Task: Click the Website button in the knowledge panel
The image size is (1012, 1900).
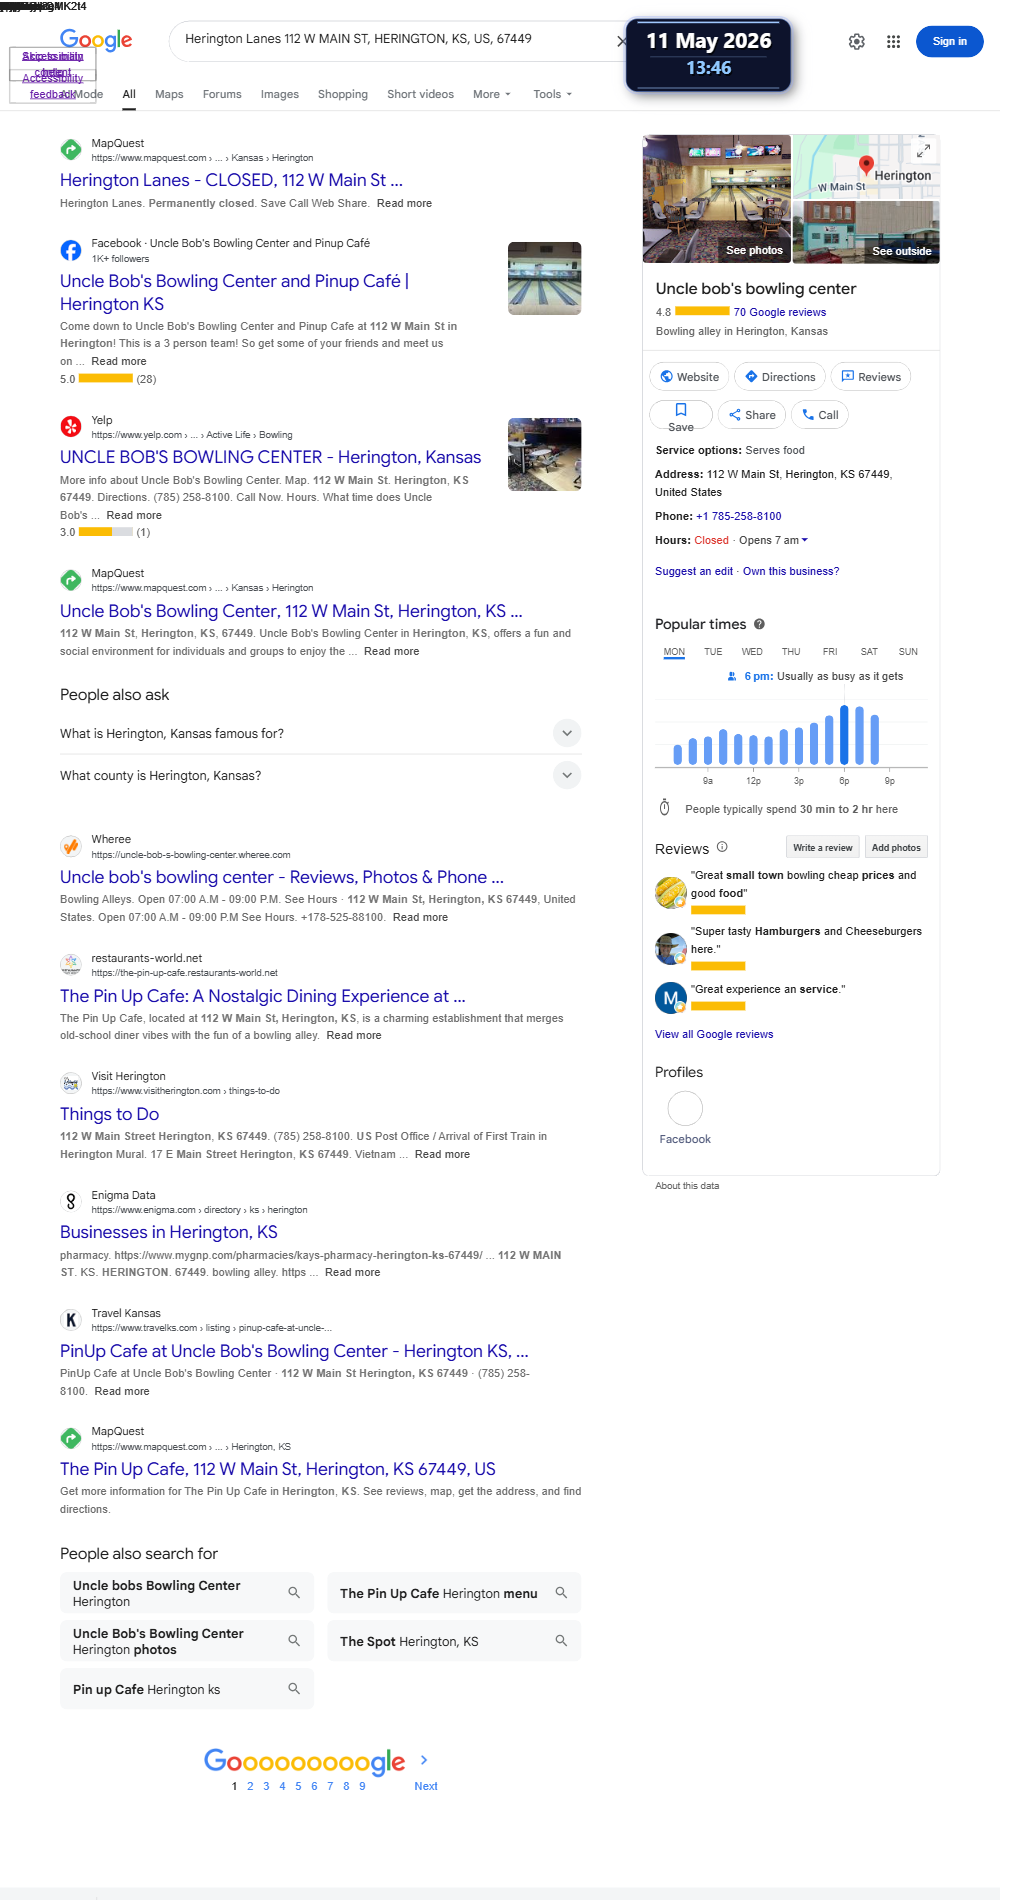Action: click(x=689, y=377)
